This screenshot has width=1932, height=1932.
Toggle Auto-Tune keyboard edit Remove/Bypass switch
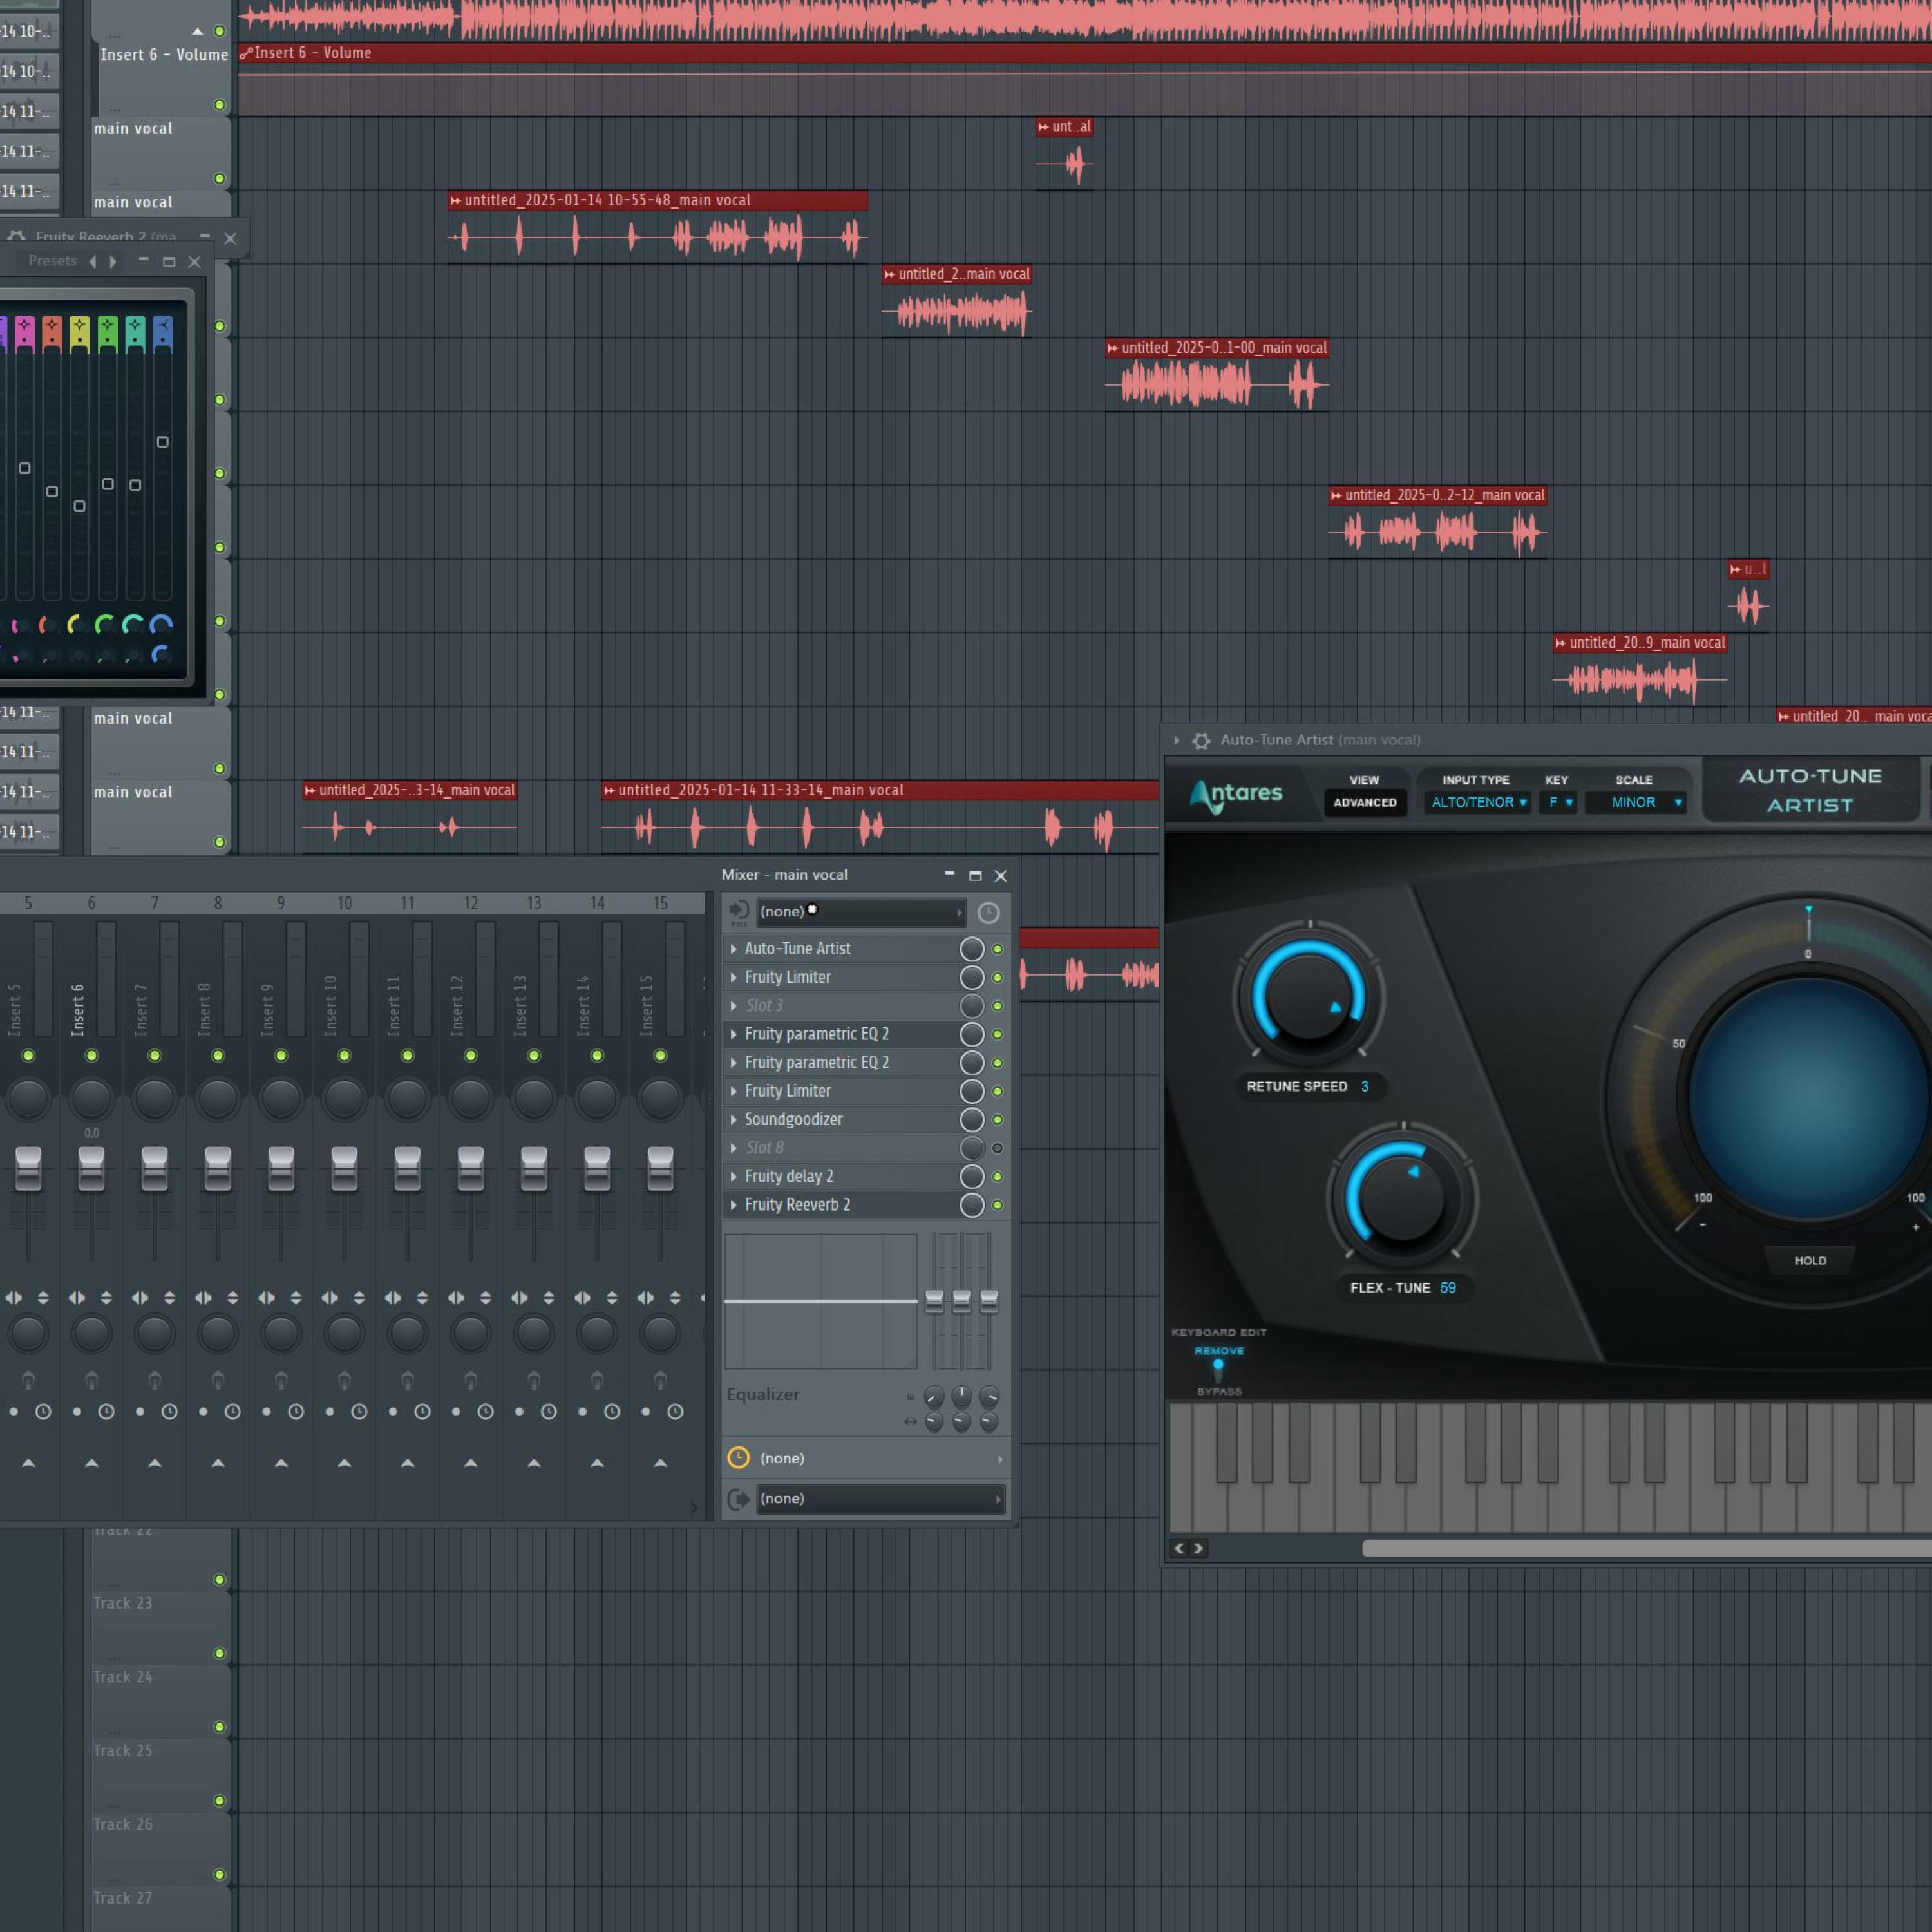point(1218,1370)
